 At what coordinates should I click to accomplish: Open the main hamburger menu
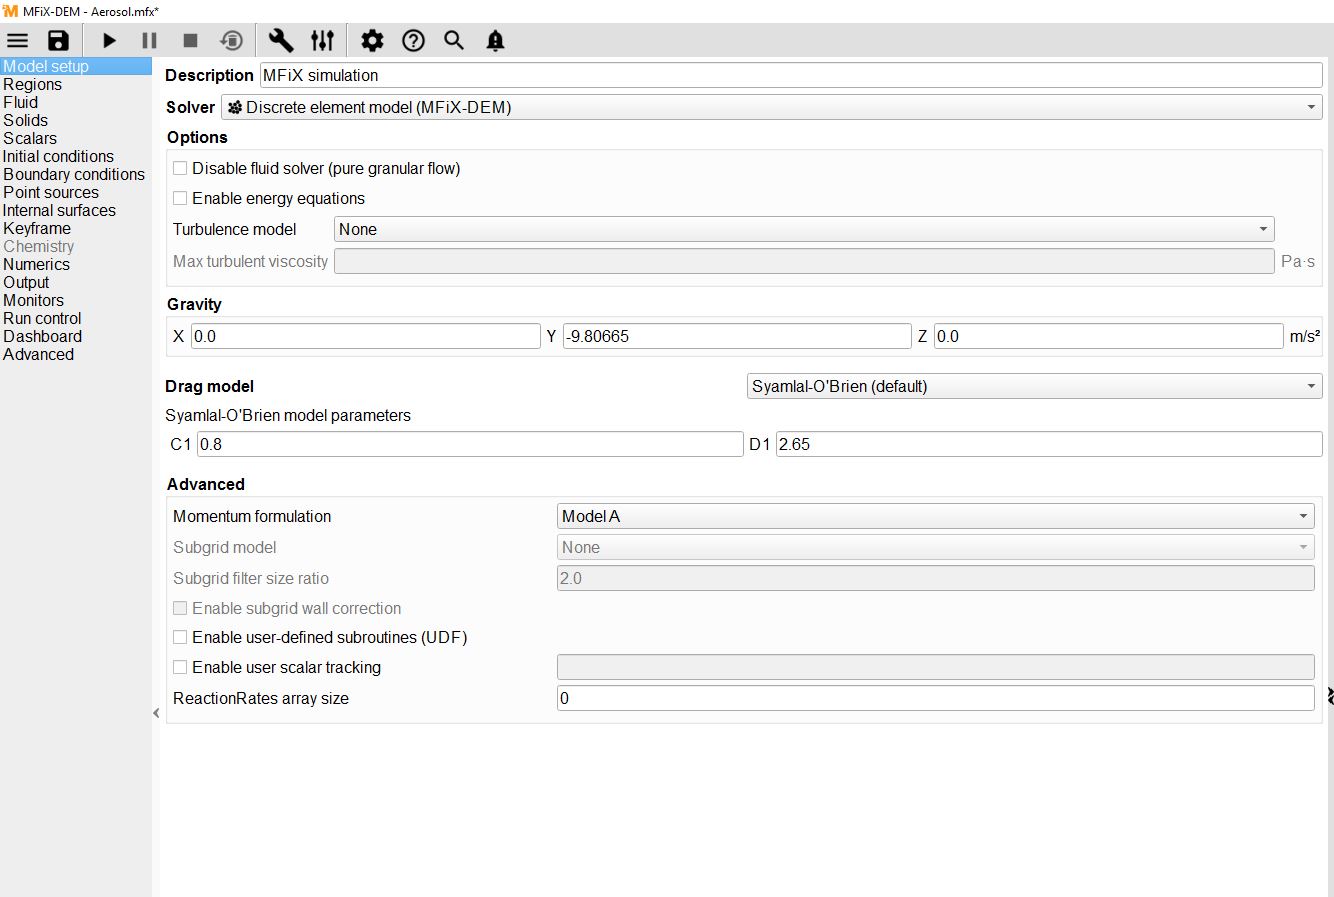18,41
